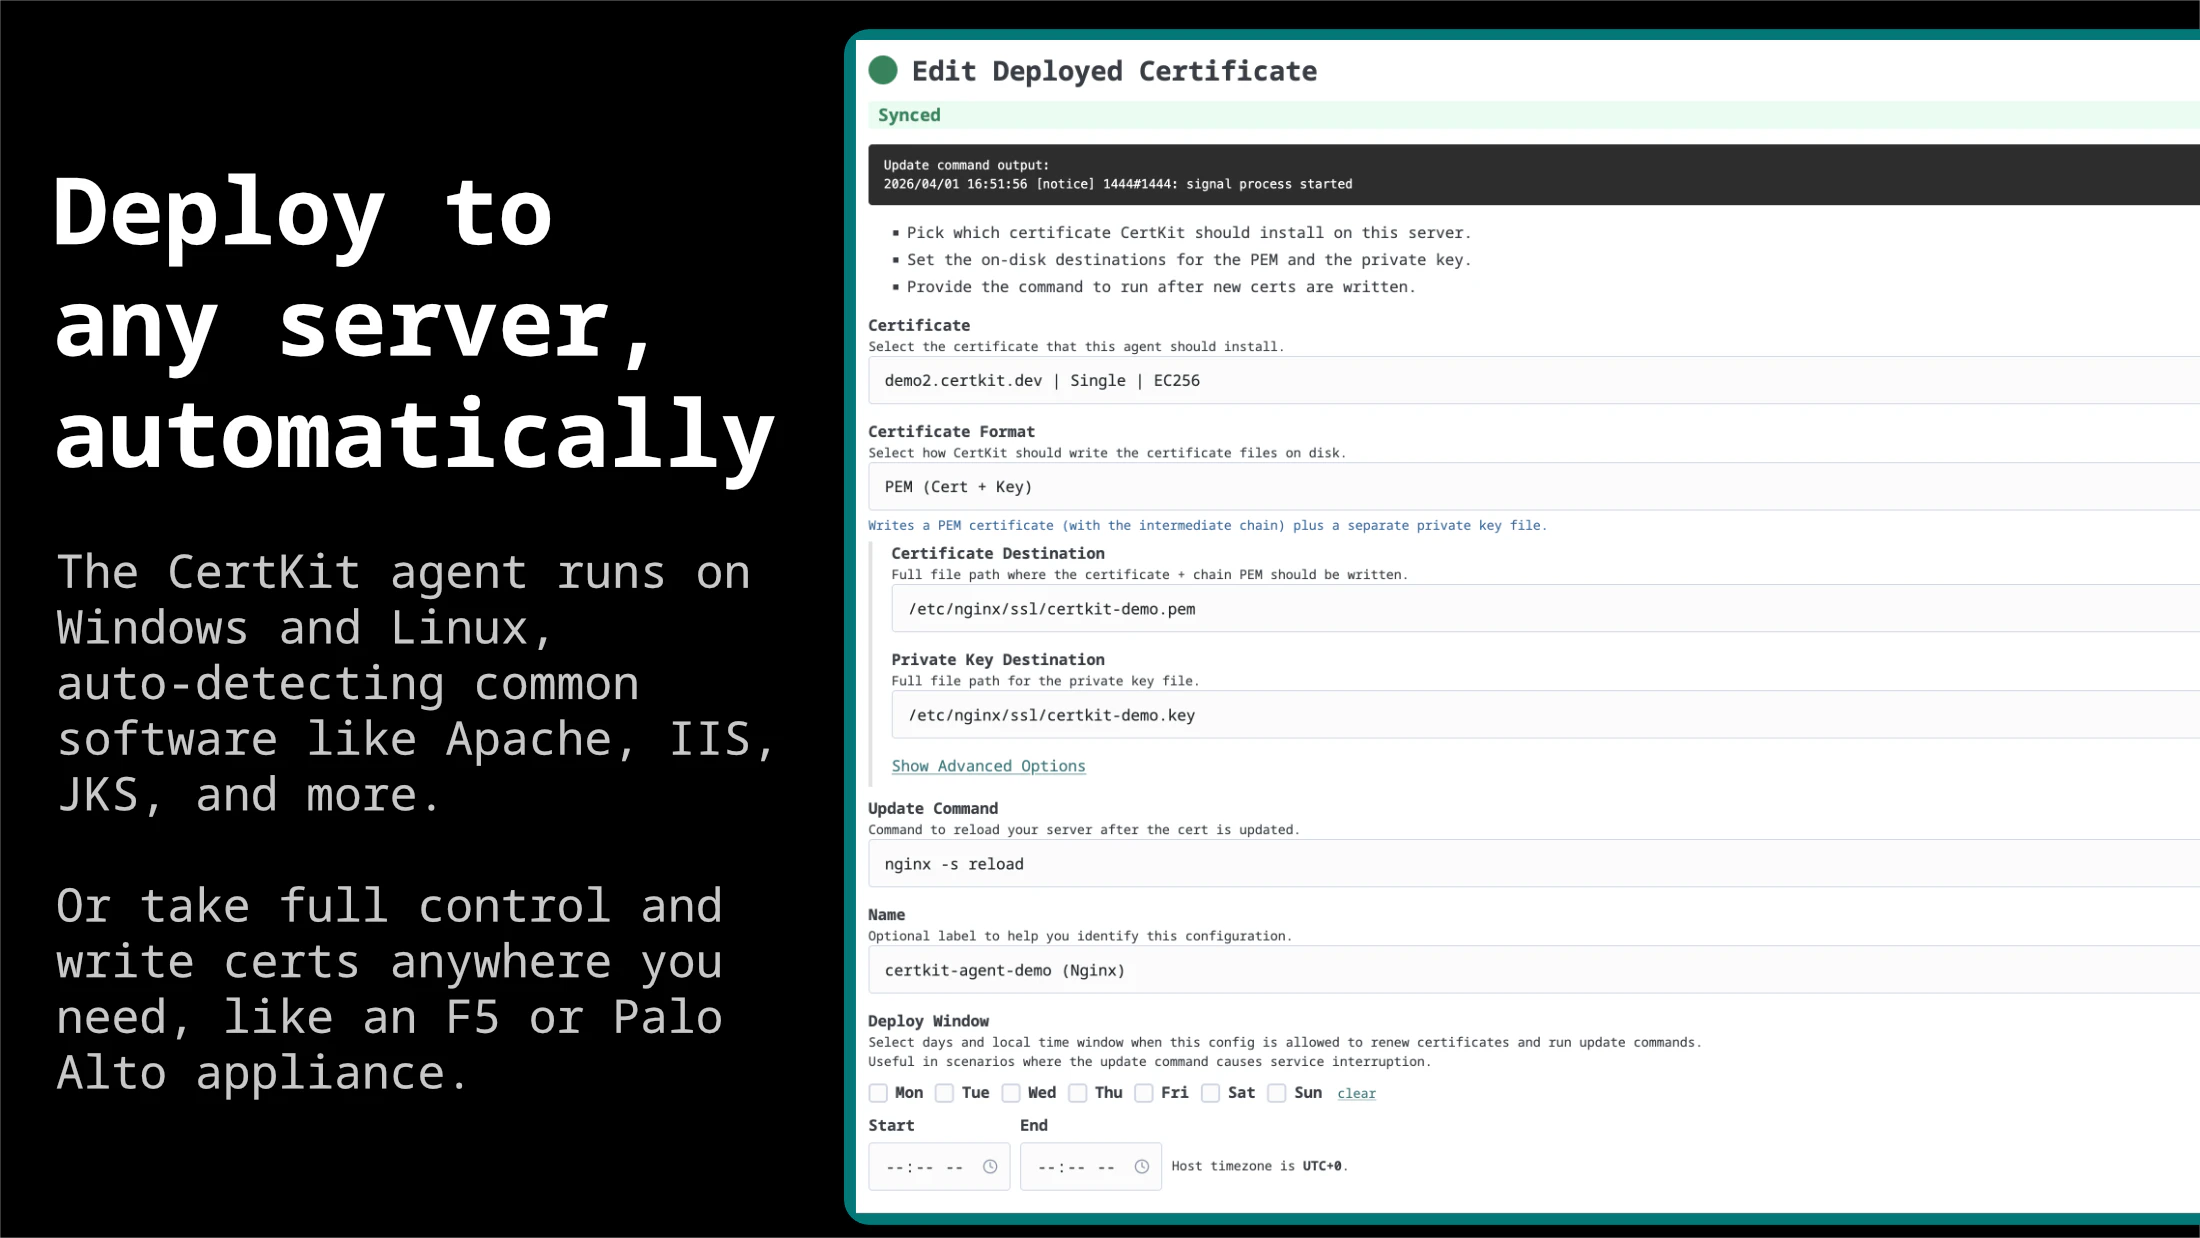Screen dimensions: 2200x1238
Task: Open the Certificate selection dropdown
Action: pyautogui.click(x=1400, y=380)
